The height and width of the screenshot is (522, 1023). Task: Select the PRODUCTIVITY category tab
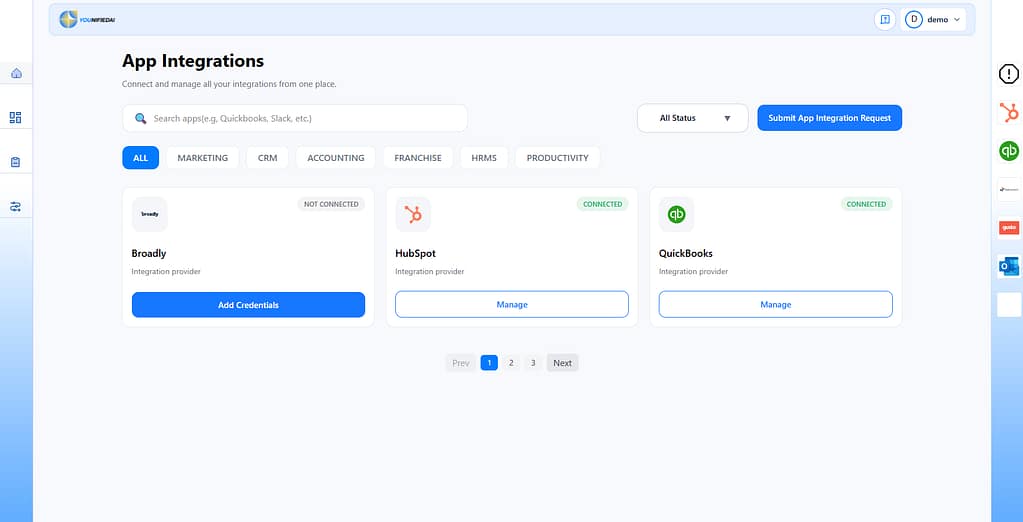(557, 158)
